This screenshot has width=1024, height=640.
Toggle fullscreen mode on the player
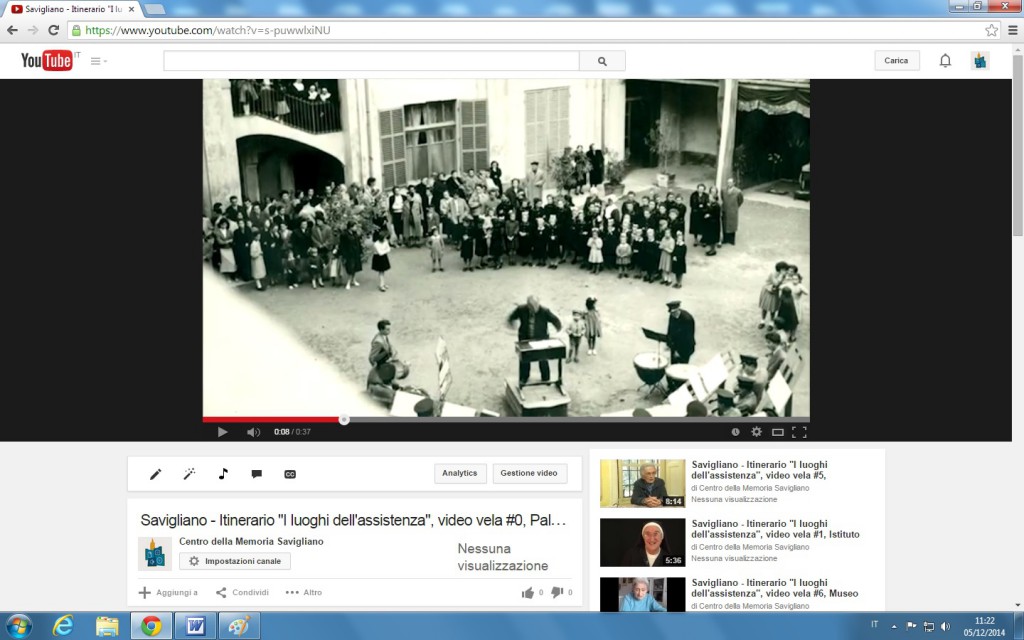coord(799,432)
